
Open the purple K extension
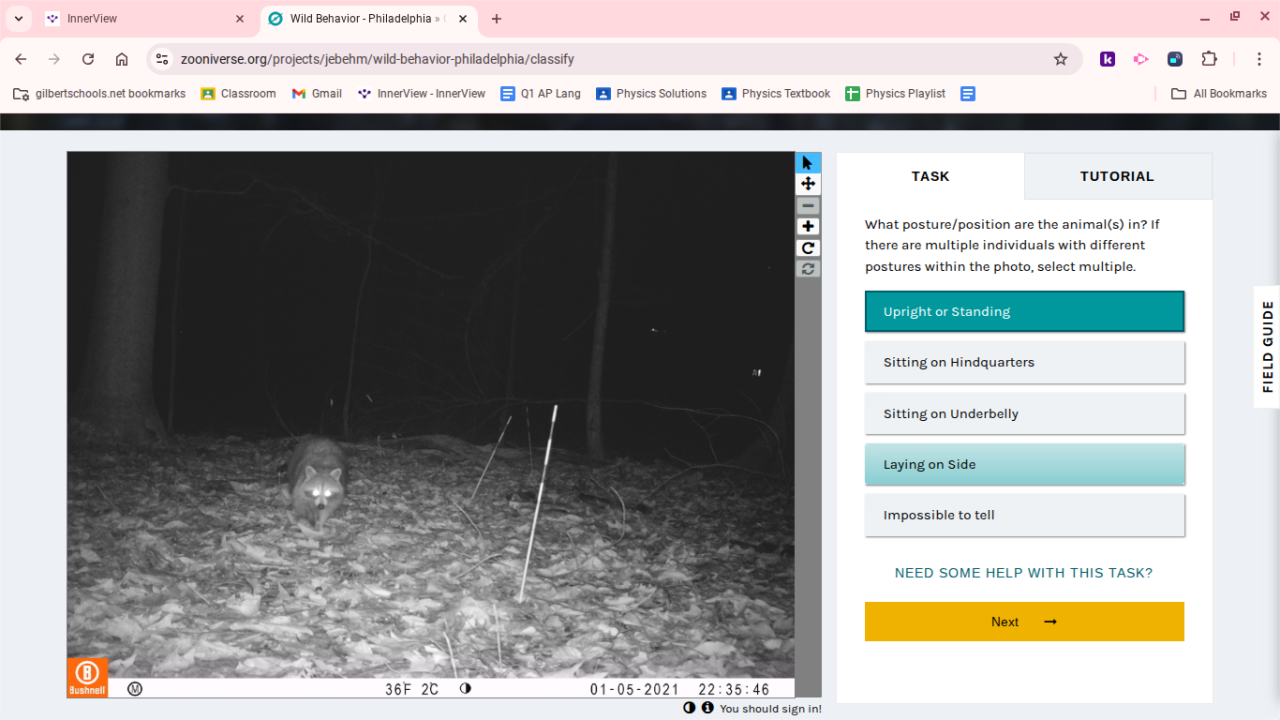(1107, 59)
